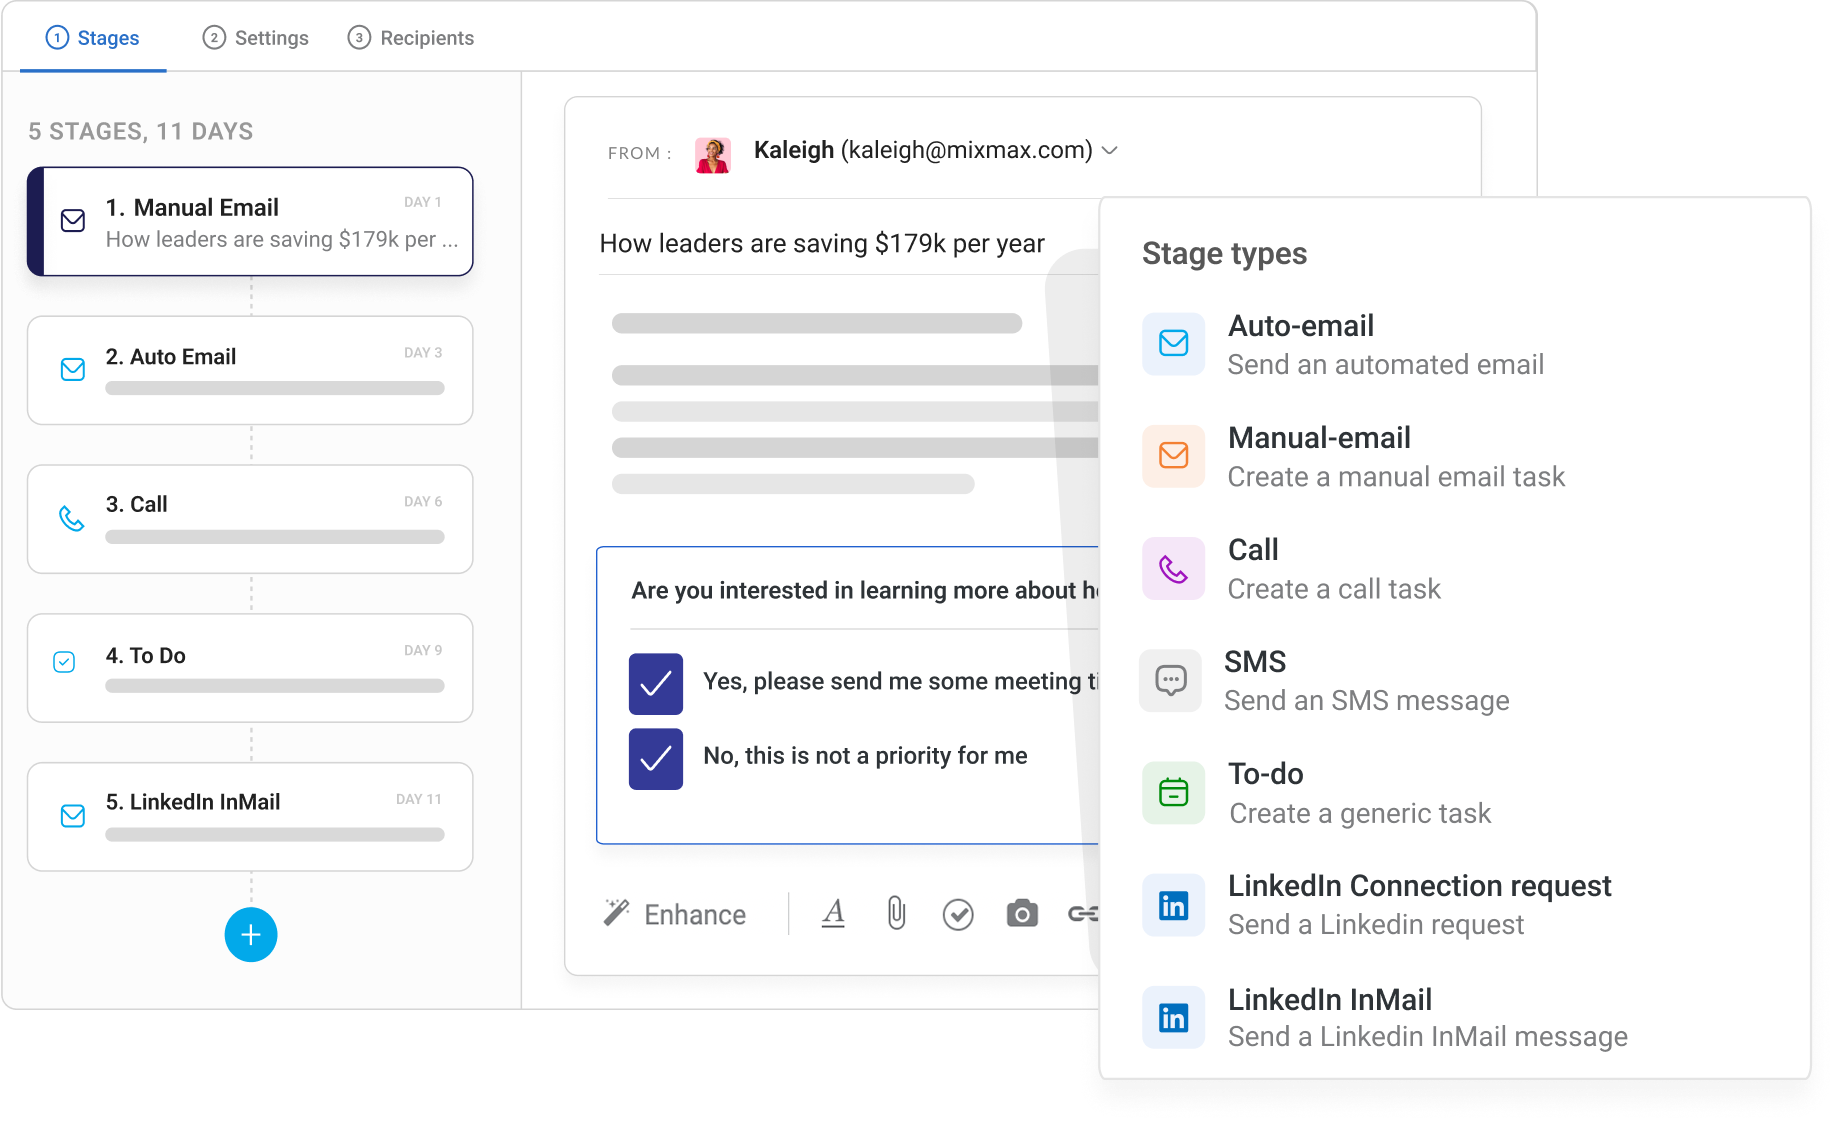Uncheck 'No, this is not a priority for me'
Image resolution: width=1837 pixels, height=1125 pixels.
pos(656,758)
